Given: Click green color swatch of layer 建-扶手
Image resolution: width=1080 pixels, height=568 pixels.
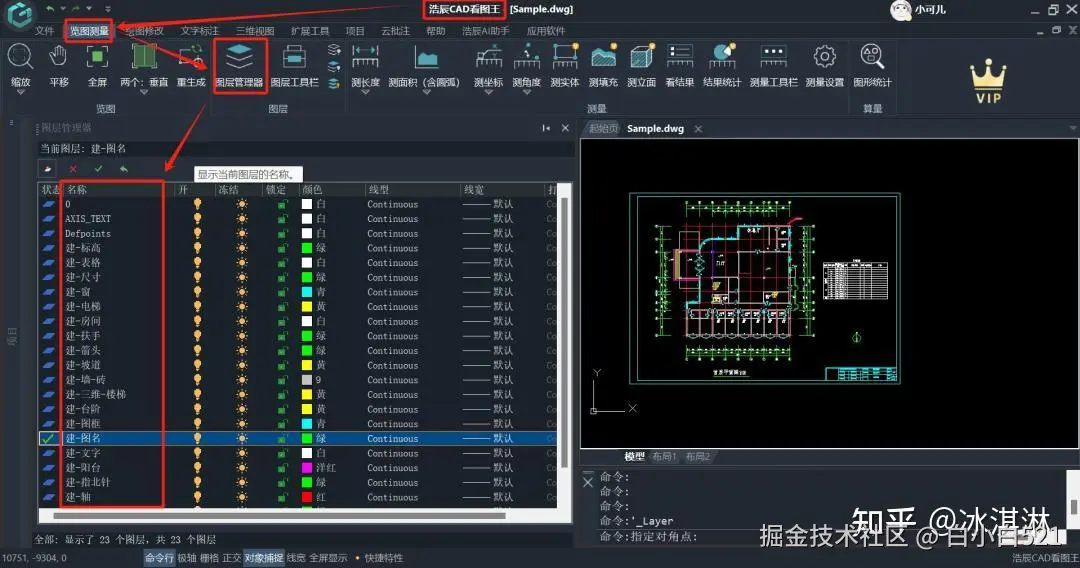Looking at the screenshot, I should click(x=307, y=336).
